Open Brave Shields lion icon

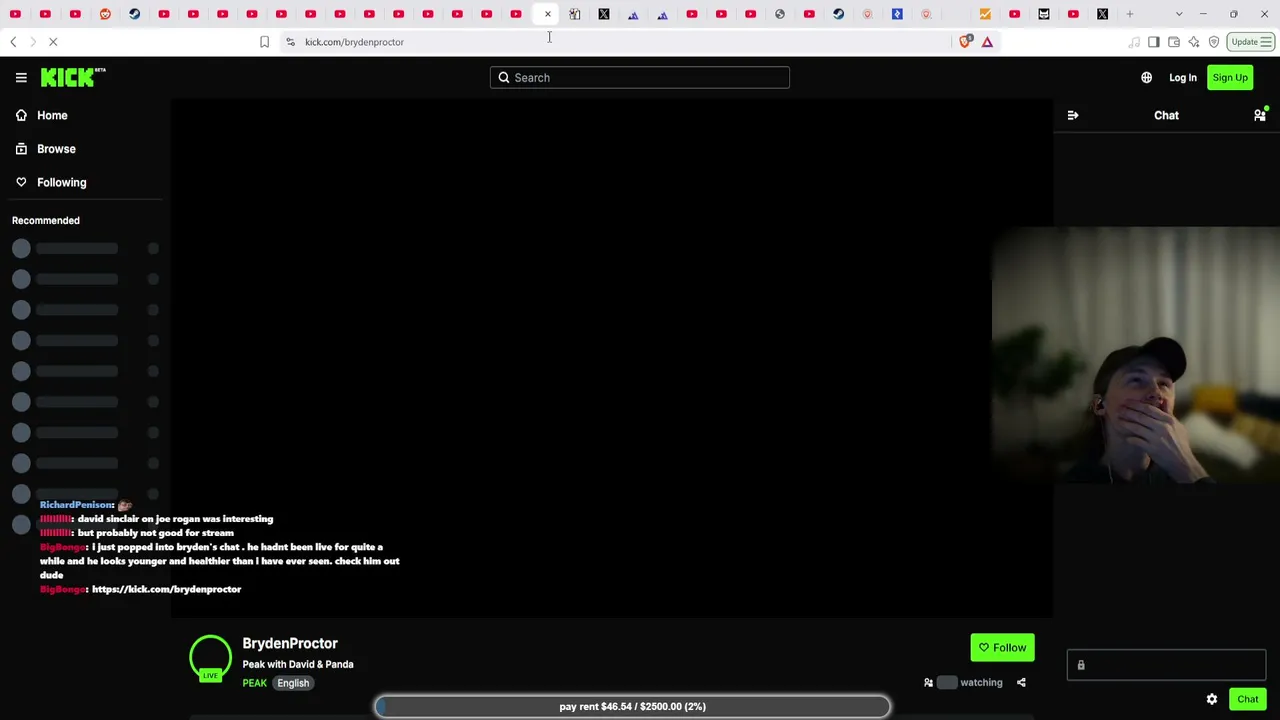pyautogui.click(x=965, y=42)
